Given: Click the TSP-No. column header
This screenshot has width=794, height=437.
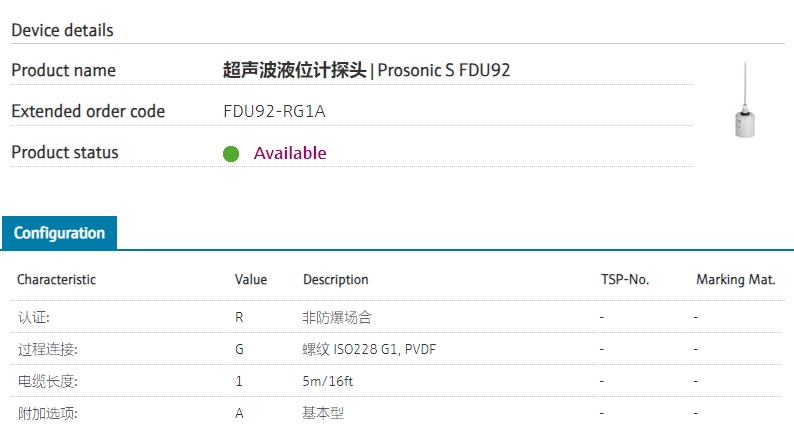Looking at the screenshot, I should point(625,280).
